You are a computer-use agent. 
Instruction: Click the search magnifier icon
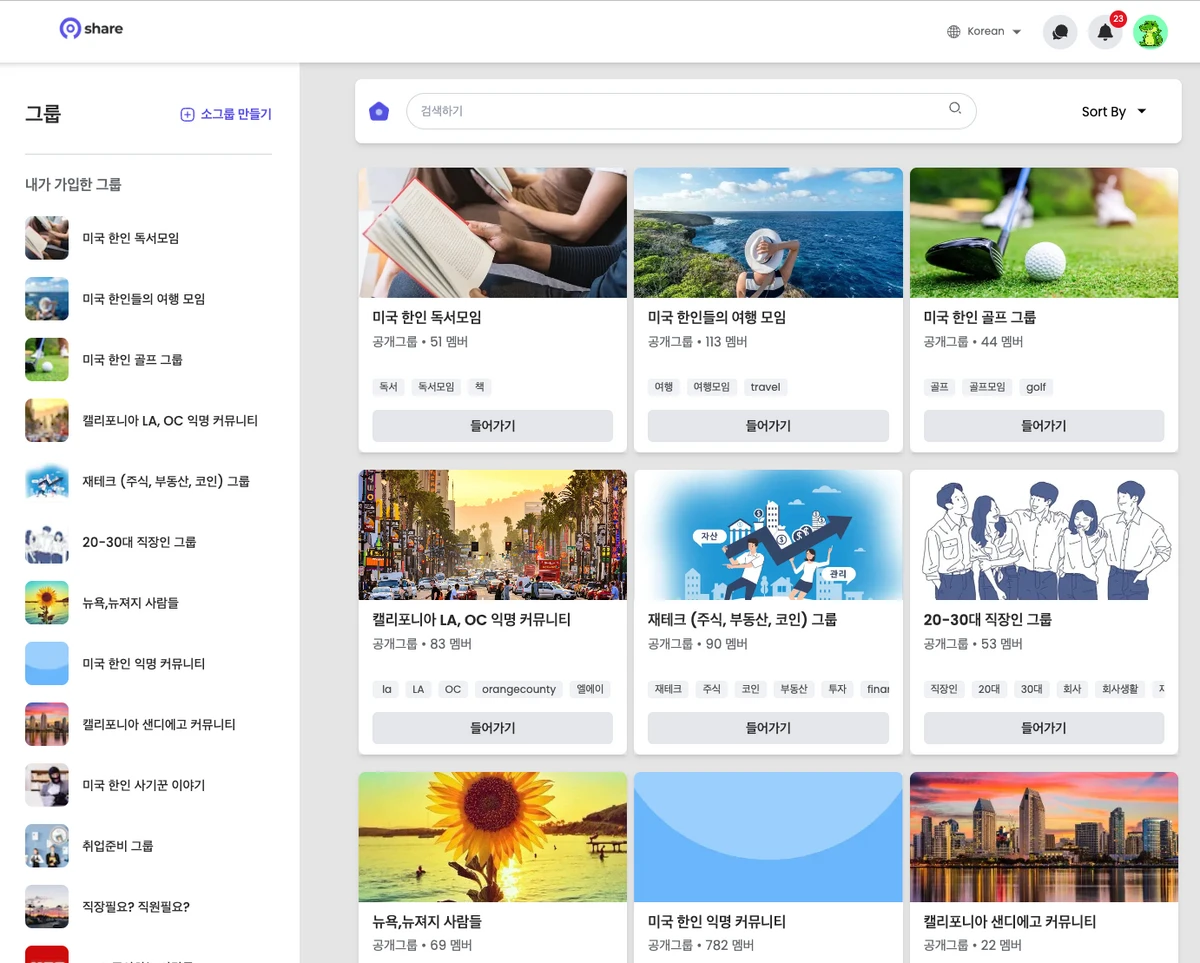[x=955, y=109]
